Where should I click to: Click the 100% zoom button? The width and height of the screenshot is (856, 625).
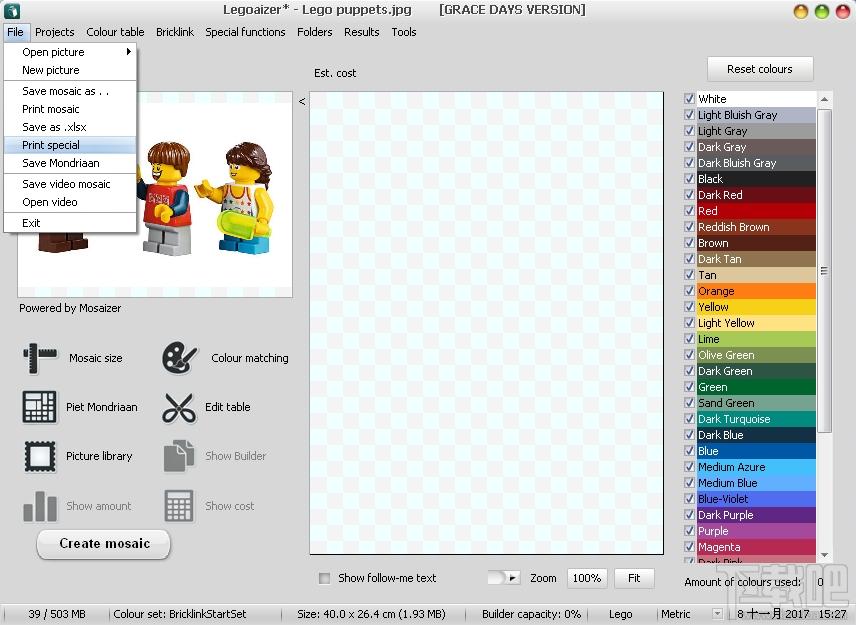pos(587,578)
